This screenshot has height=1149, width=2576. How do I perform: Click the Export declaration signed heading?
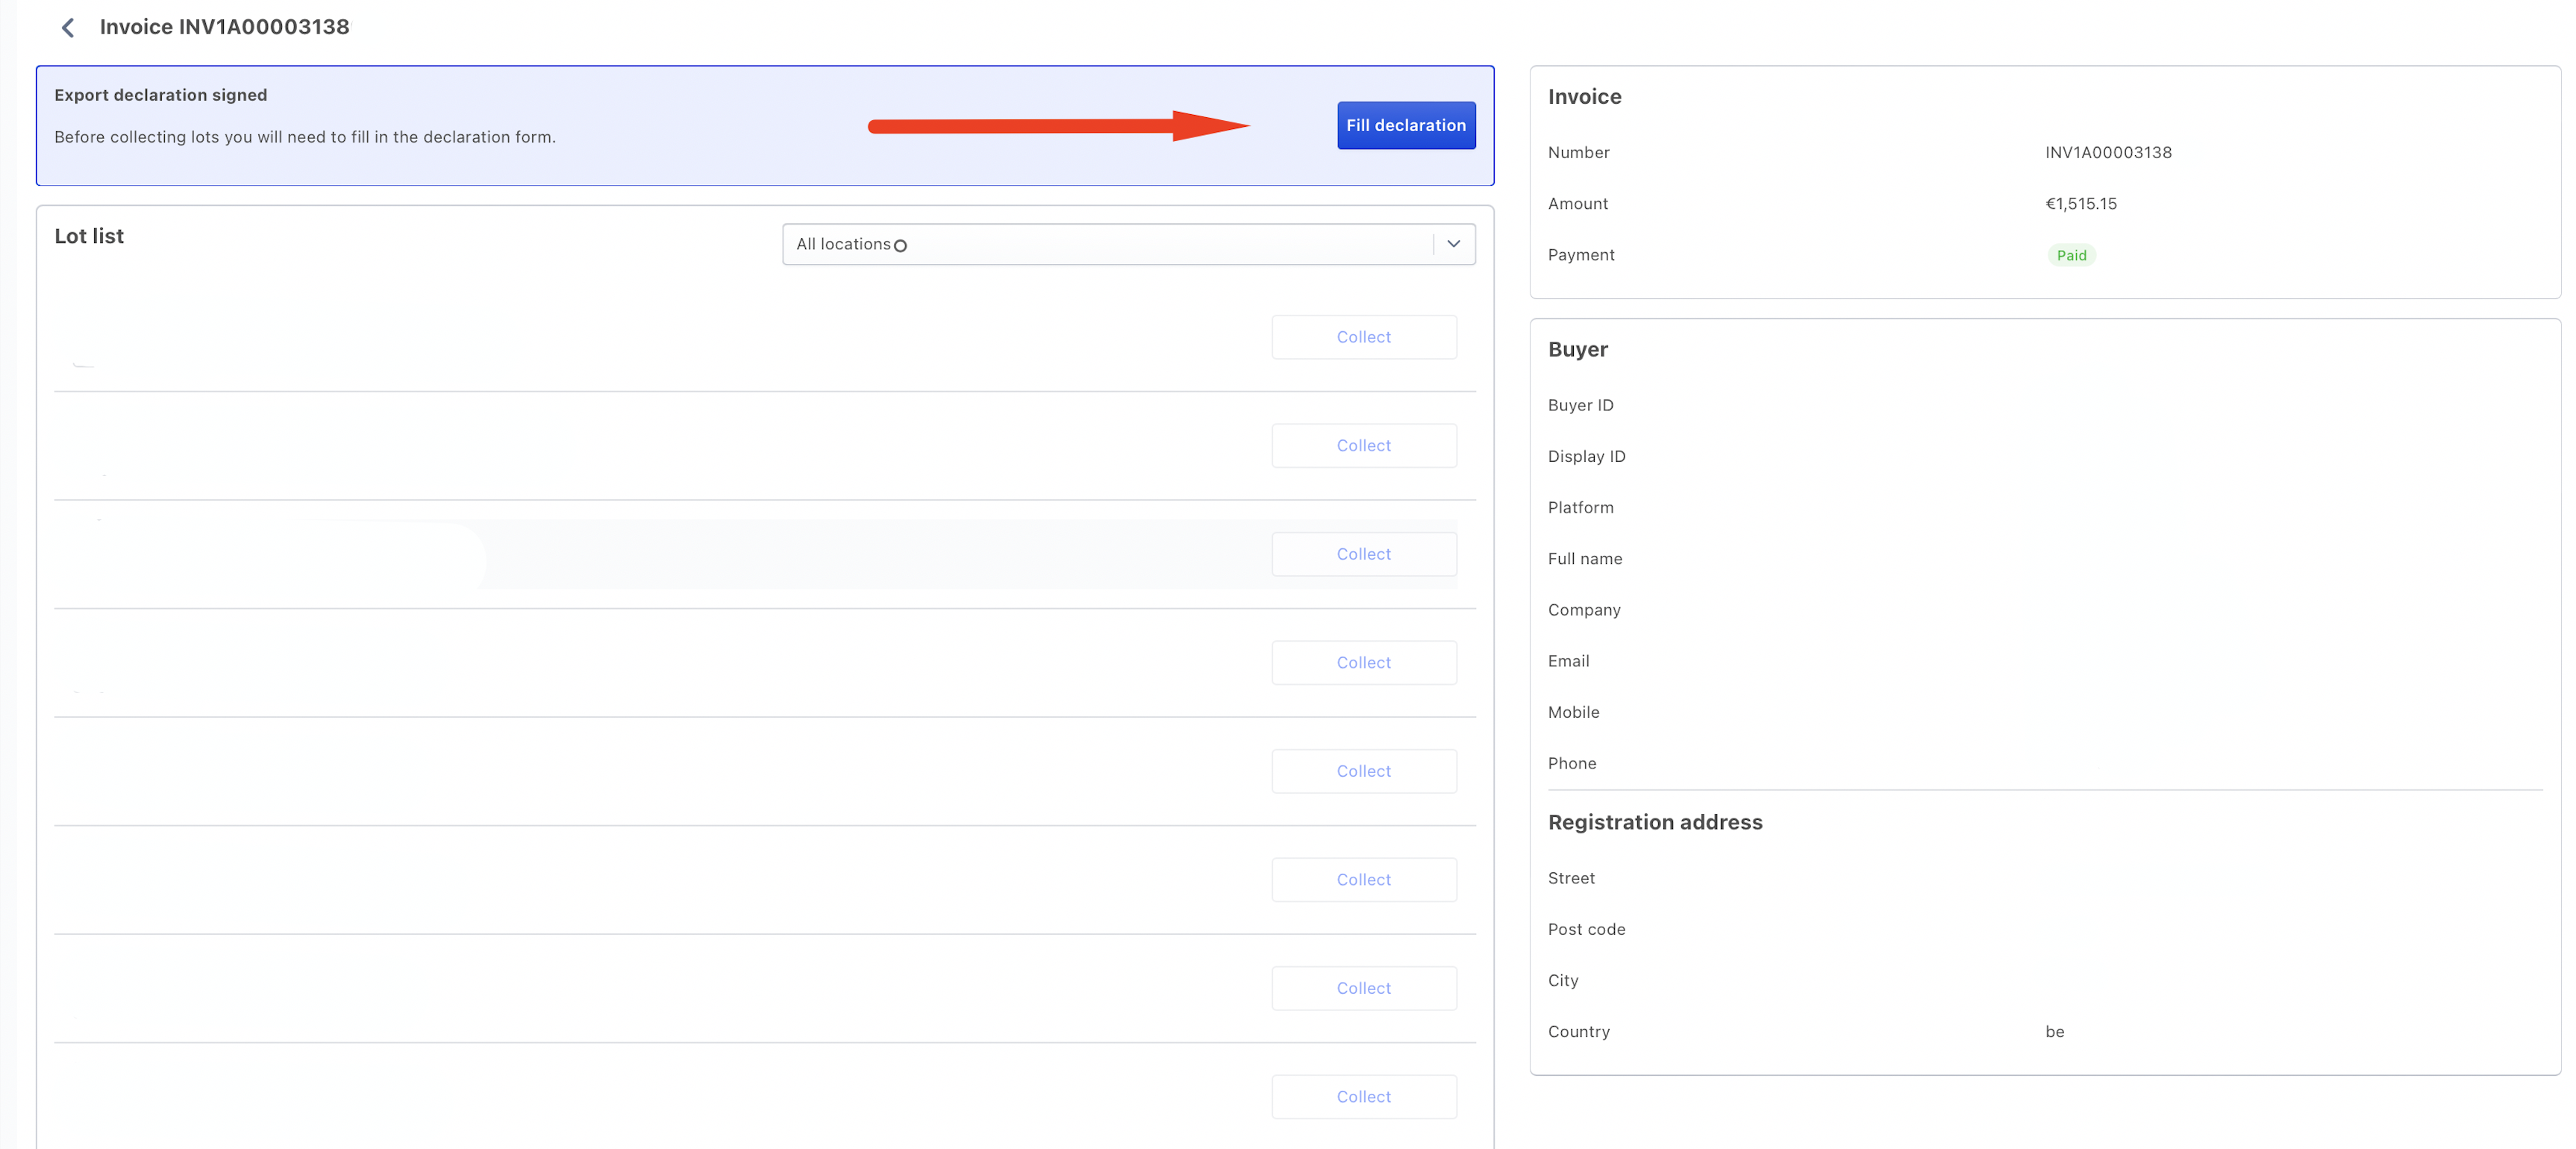[160, 95]
